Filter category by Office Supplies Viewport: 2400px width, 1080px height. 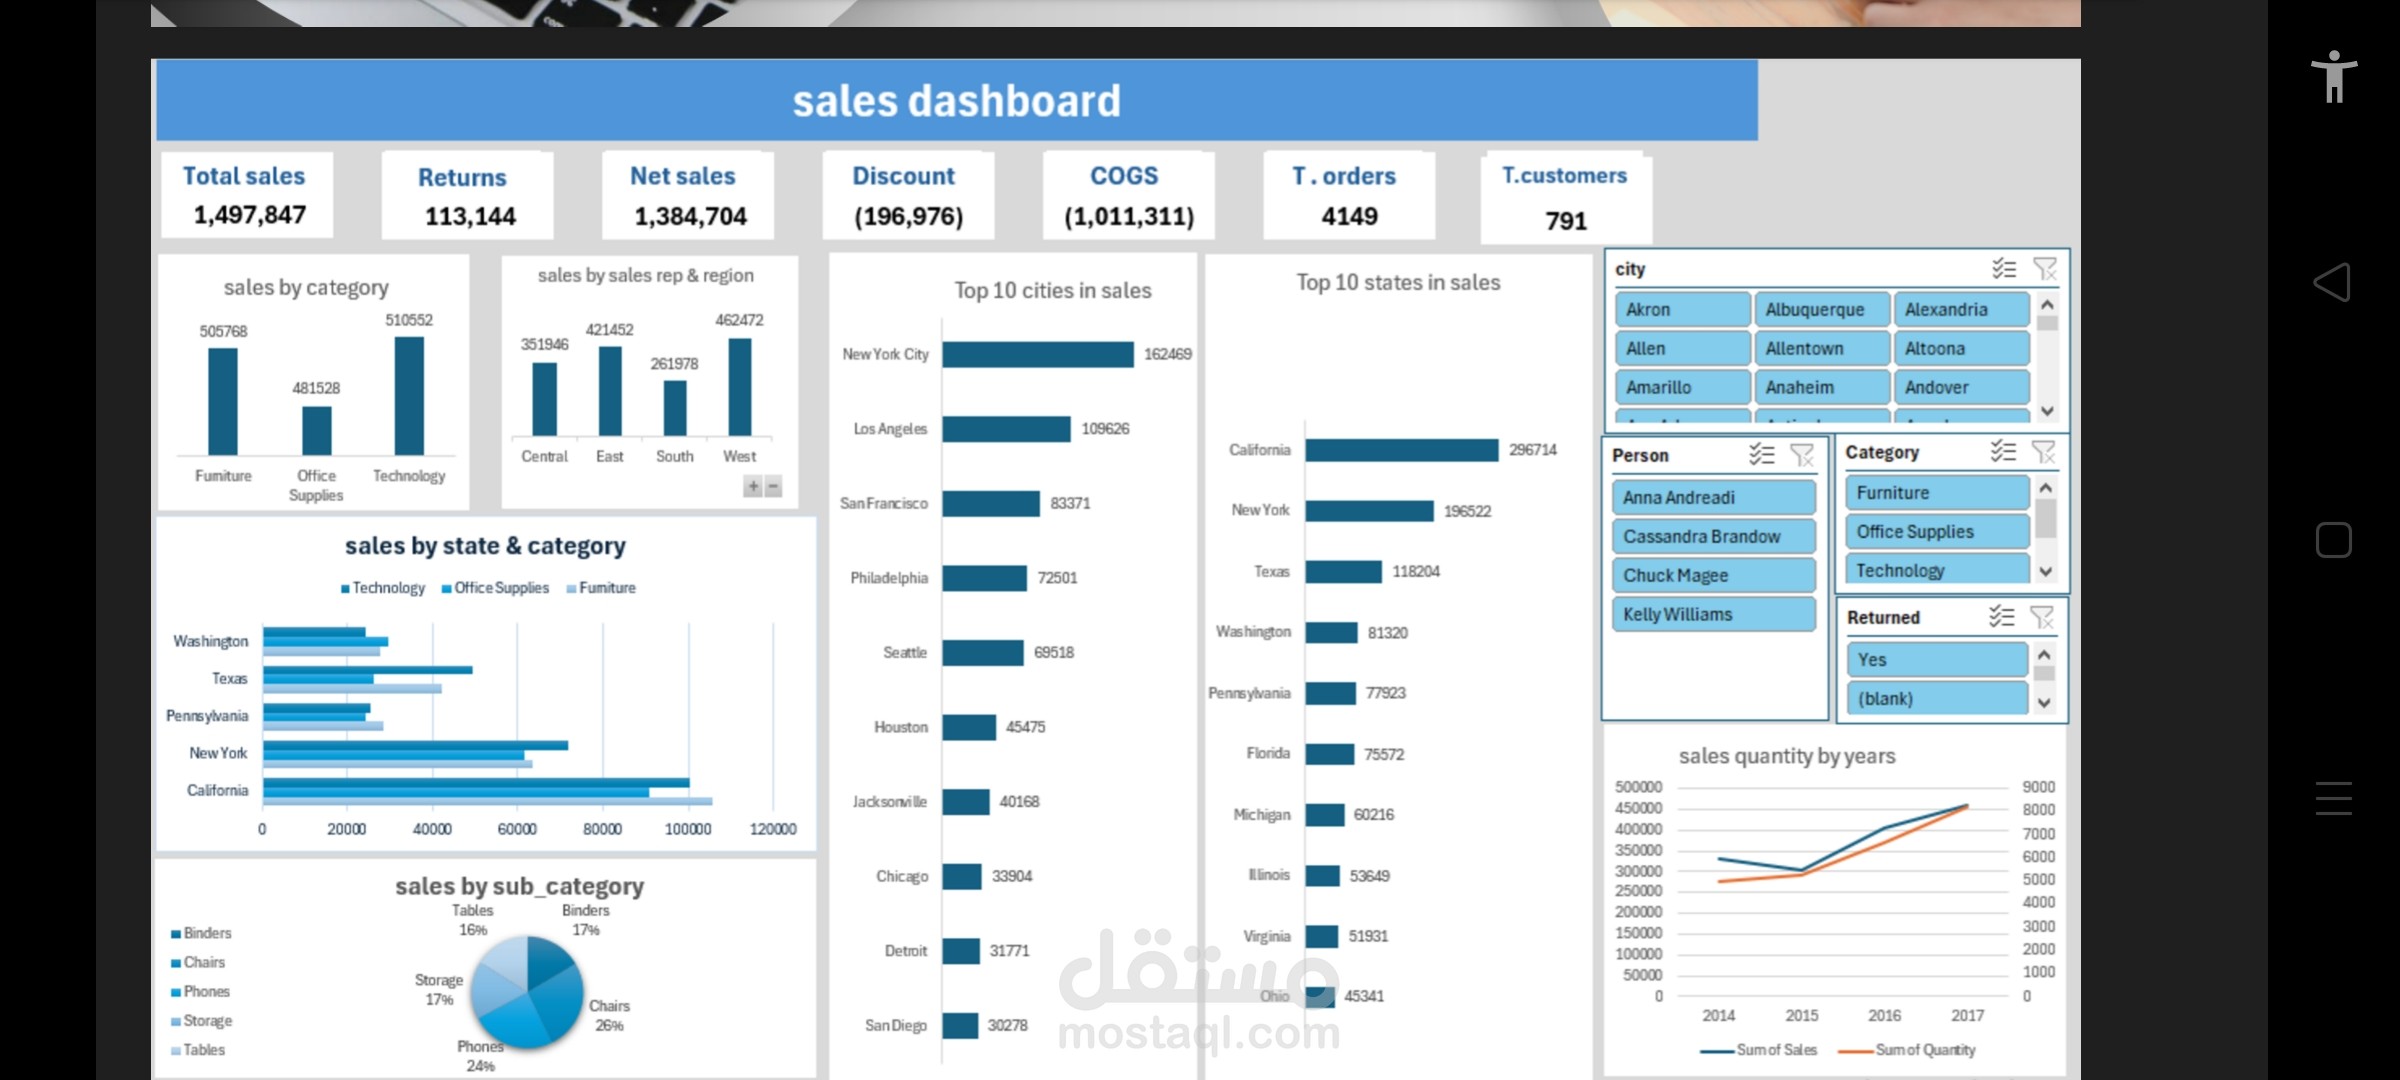tap(1937, 531)
